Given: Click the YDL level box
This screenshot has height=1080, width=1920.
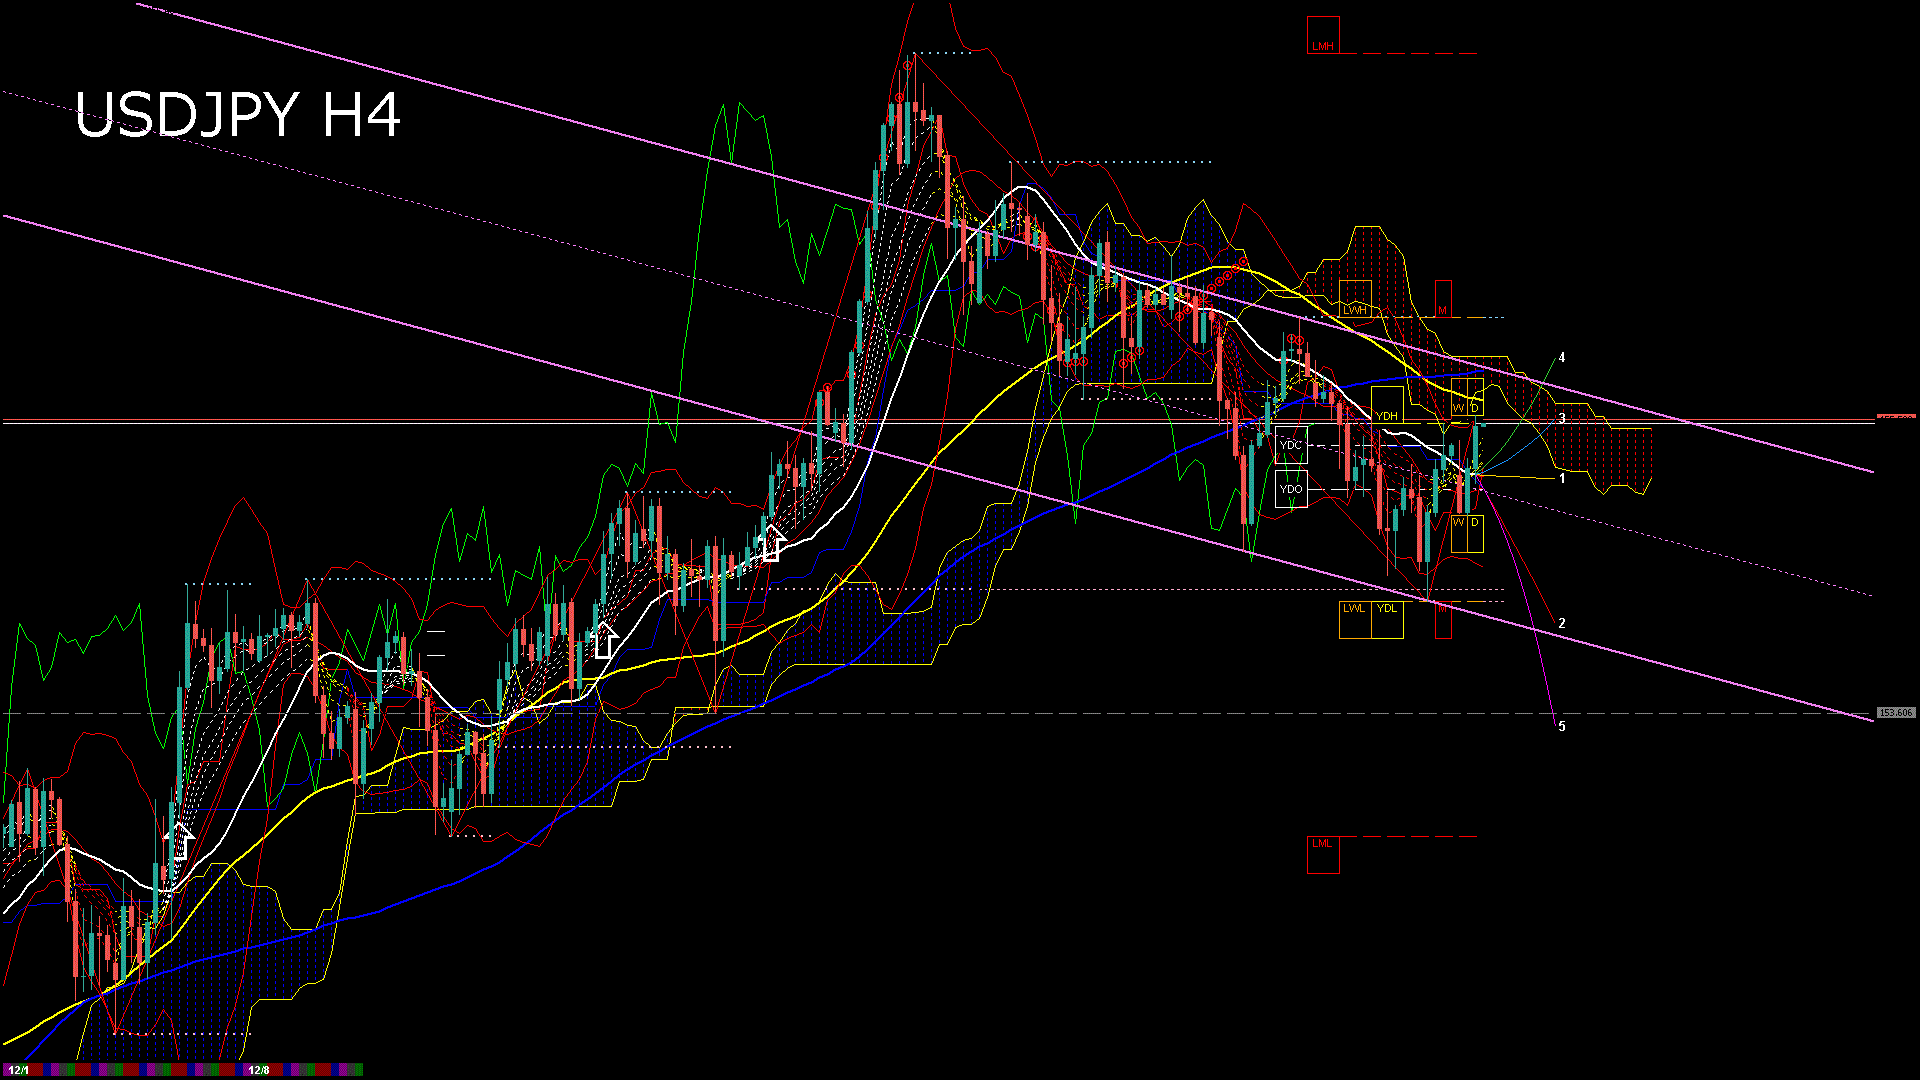Looking at the screenshot, I should [1387, 619].
